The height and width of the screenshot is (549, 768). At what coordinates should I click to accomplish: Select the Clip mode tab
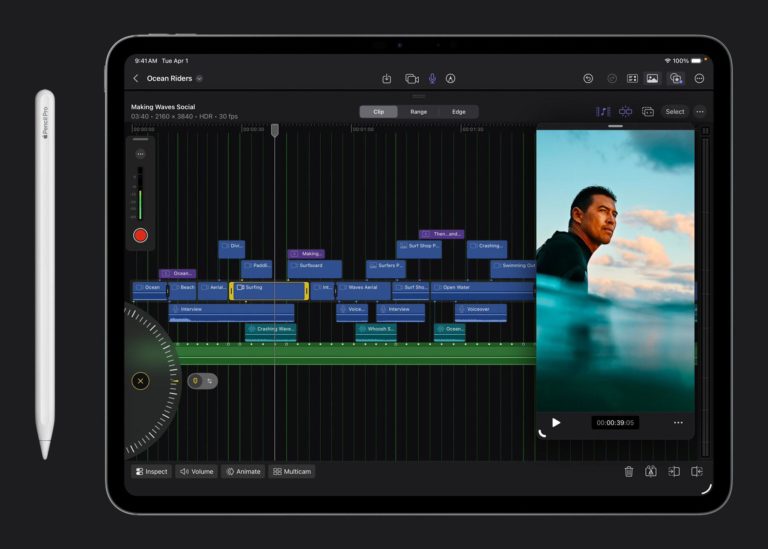point(379,112)
